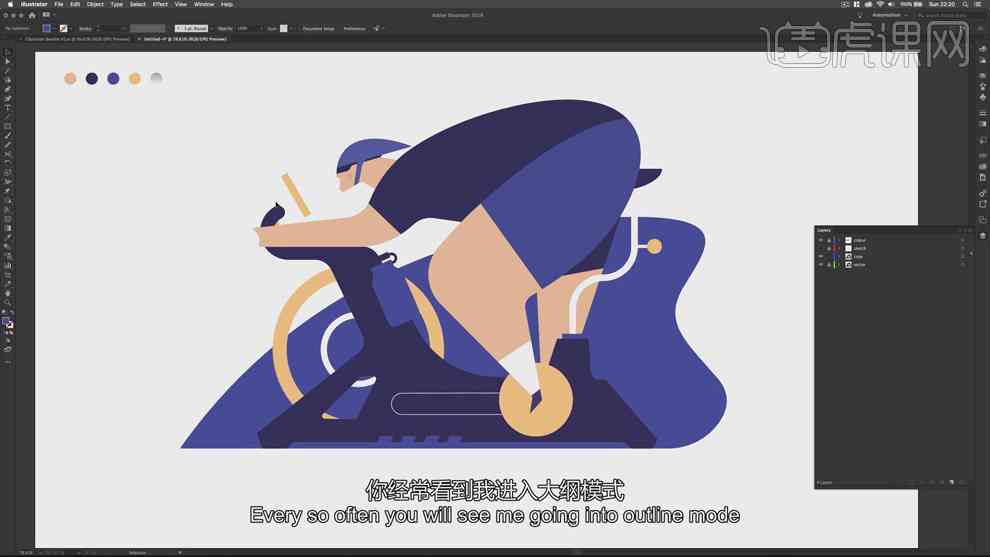The width and height of the screenshot is (990, 557).
Task: Choose the Paintbrush tool
Action: pos(8,135)
